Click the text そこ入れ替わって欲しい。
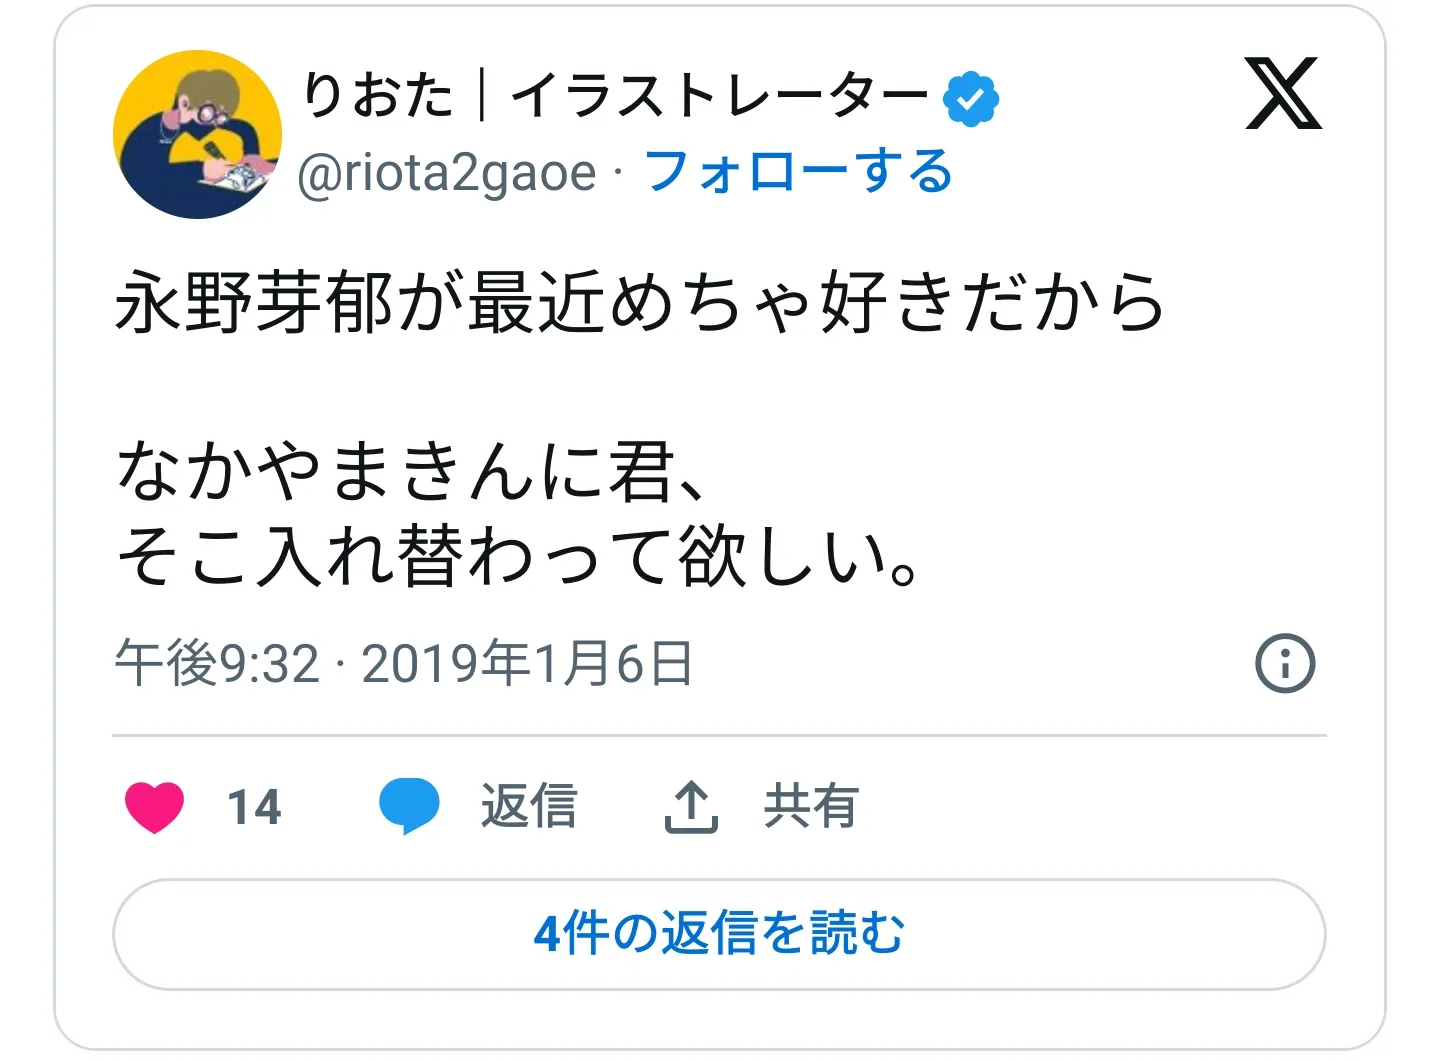 518,556
